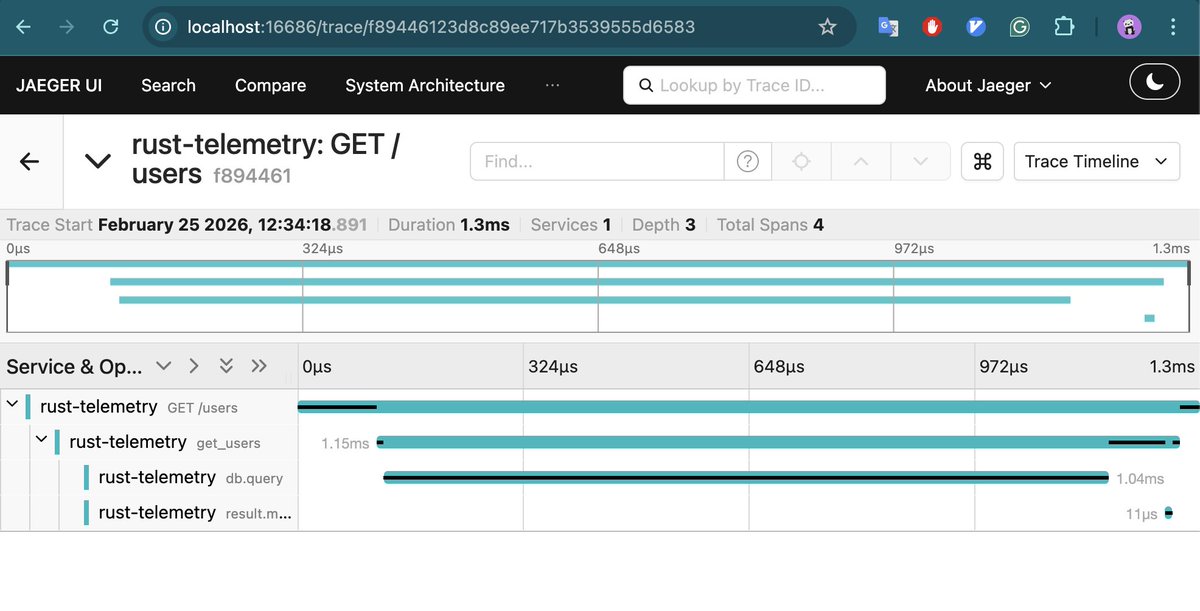
Task: Collapse get_users span children
Action: coord(41,439)
